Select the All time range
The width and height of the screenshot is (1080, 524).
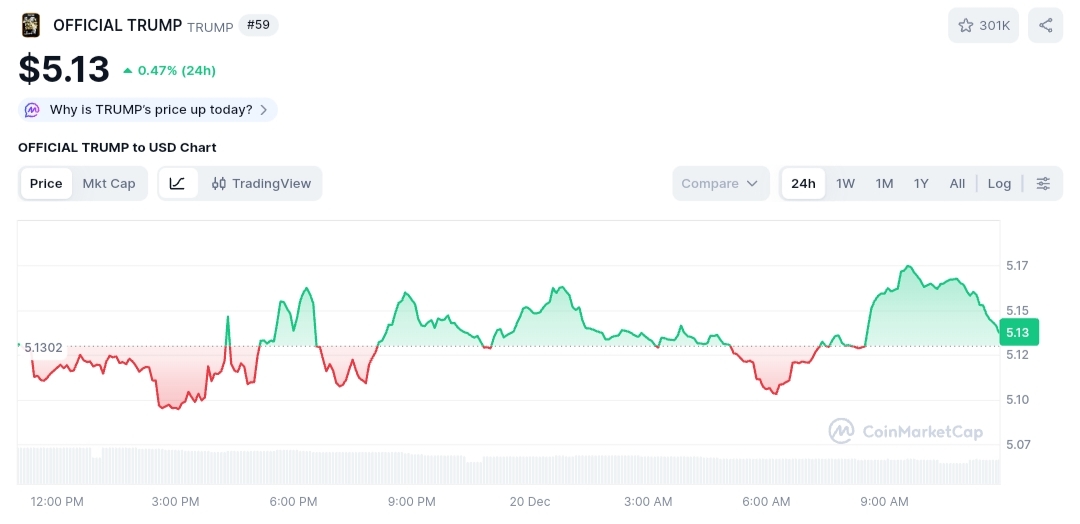click(957, 183)
